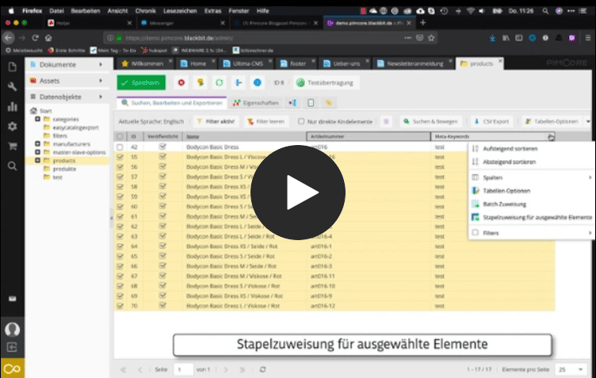This screenshot has width=596, height=378.
Task: Expand the Assets panel arrow
Action: [101, 81]
